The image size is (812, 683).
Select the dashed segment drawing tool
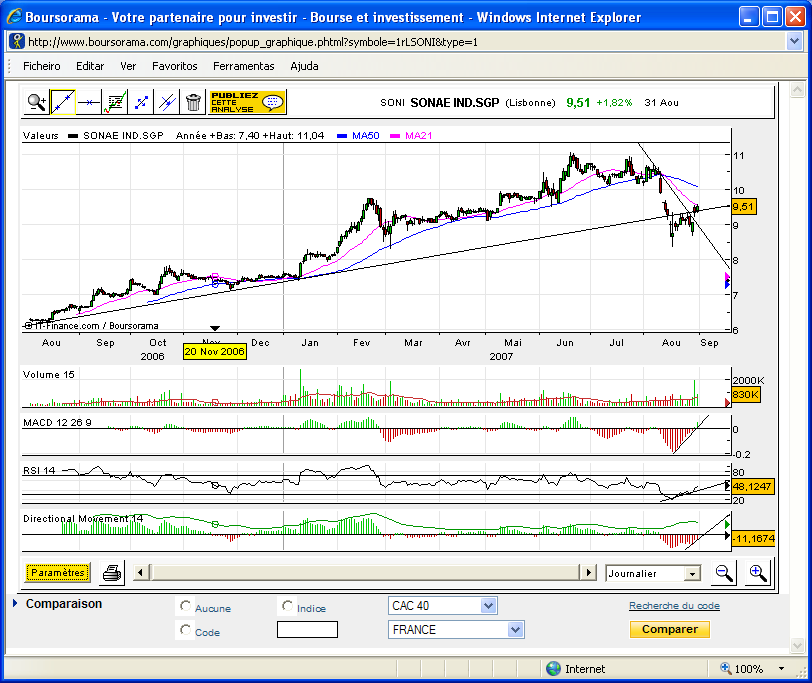click(141, 101)
